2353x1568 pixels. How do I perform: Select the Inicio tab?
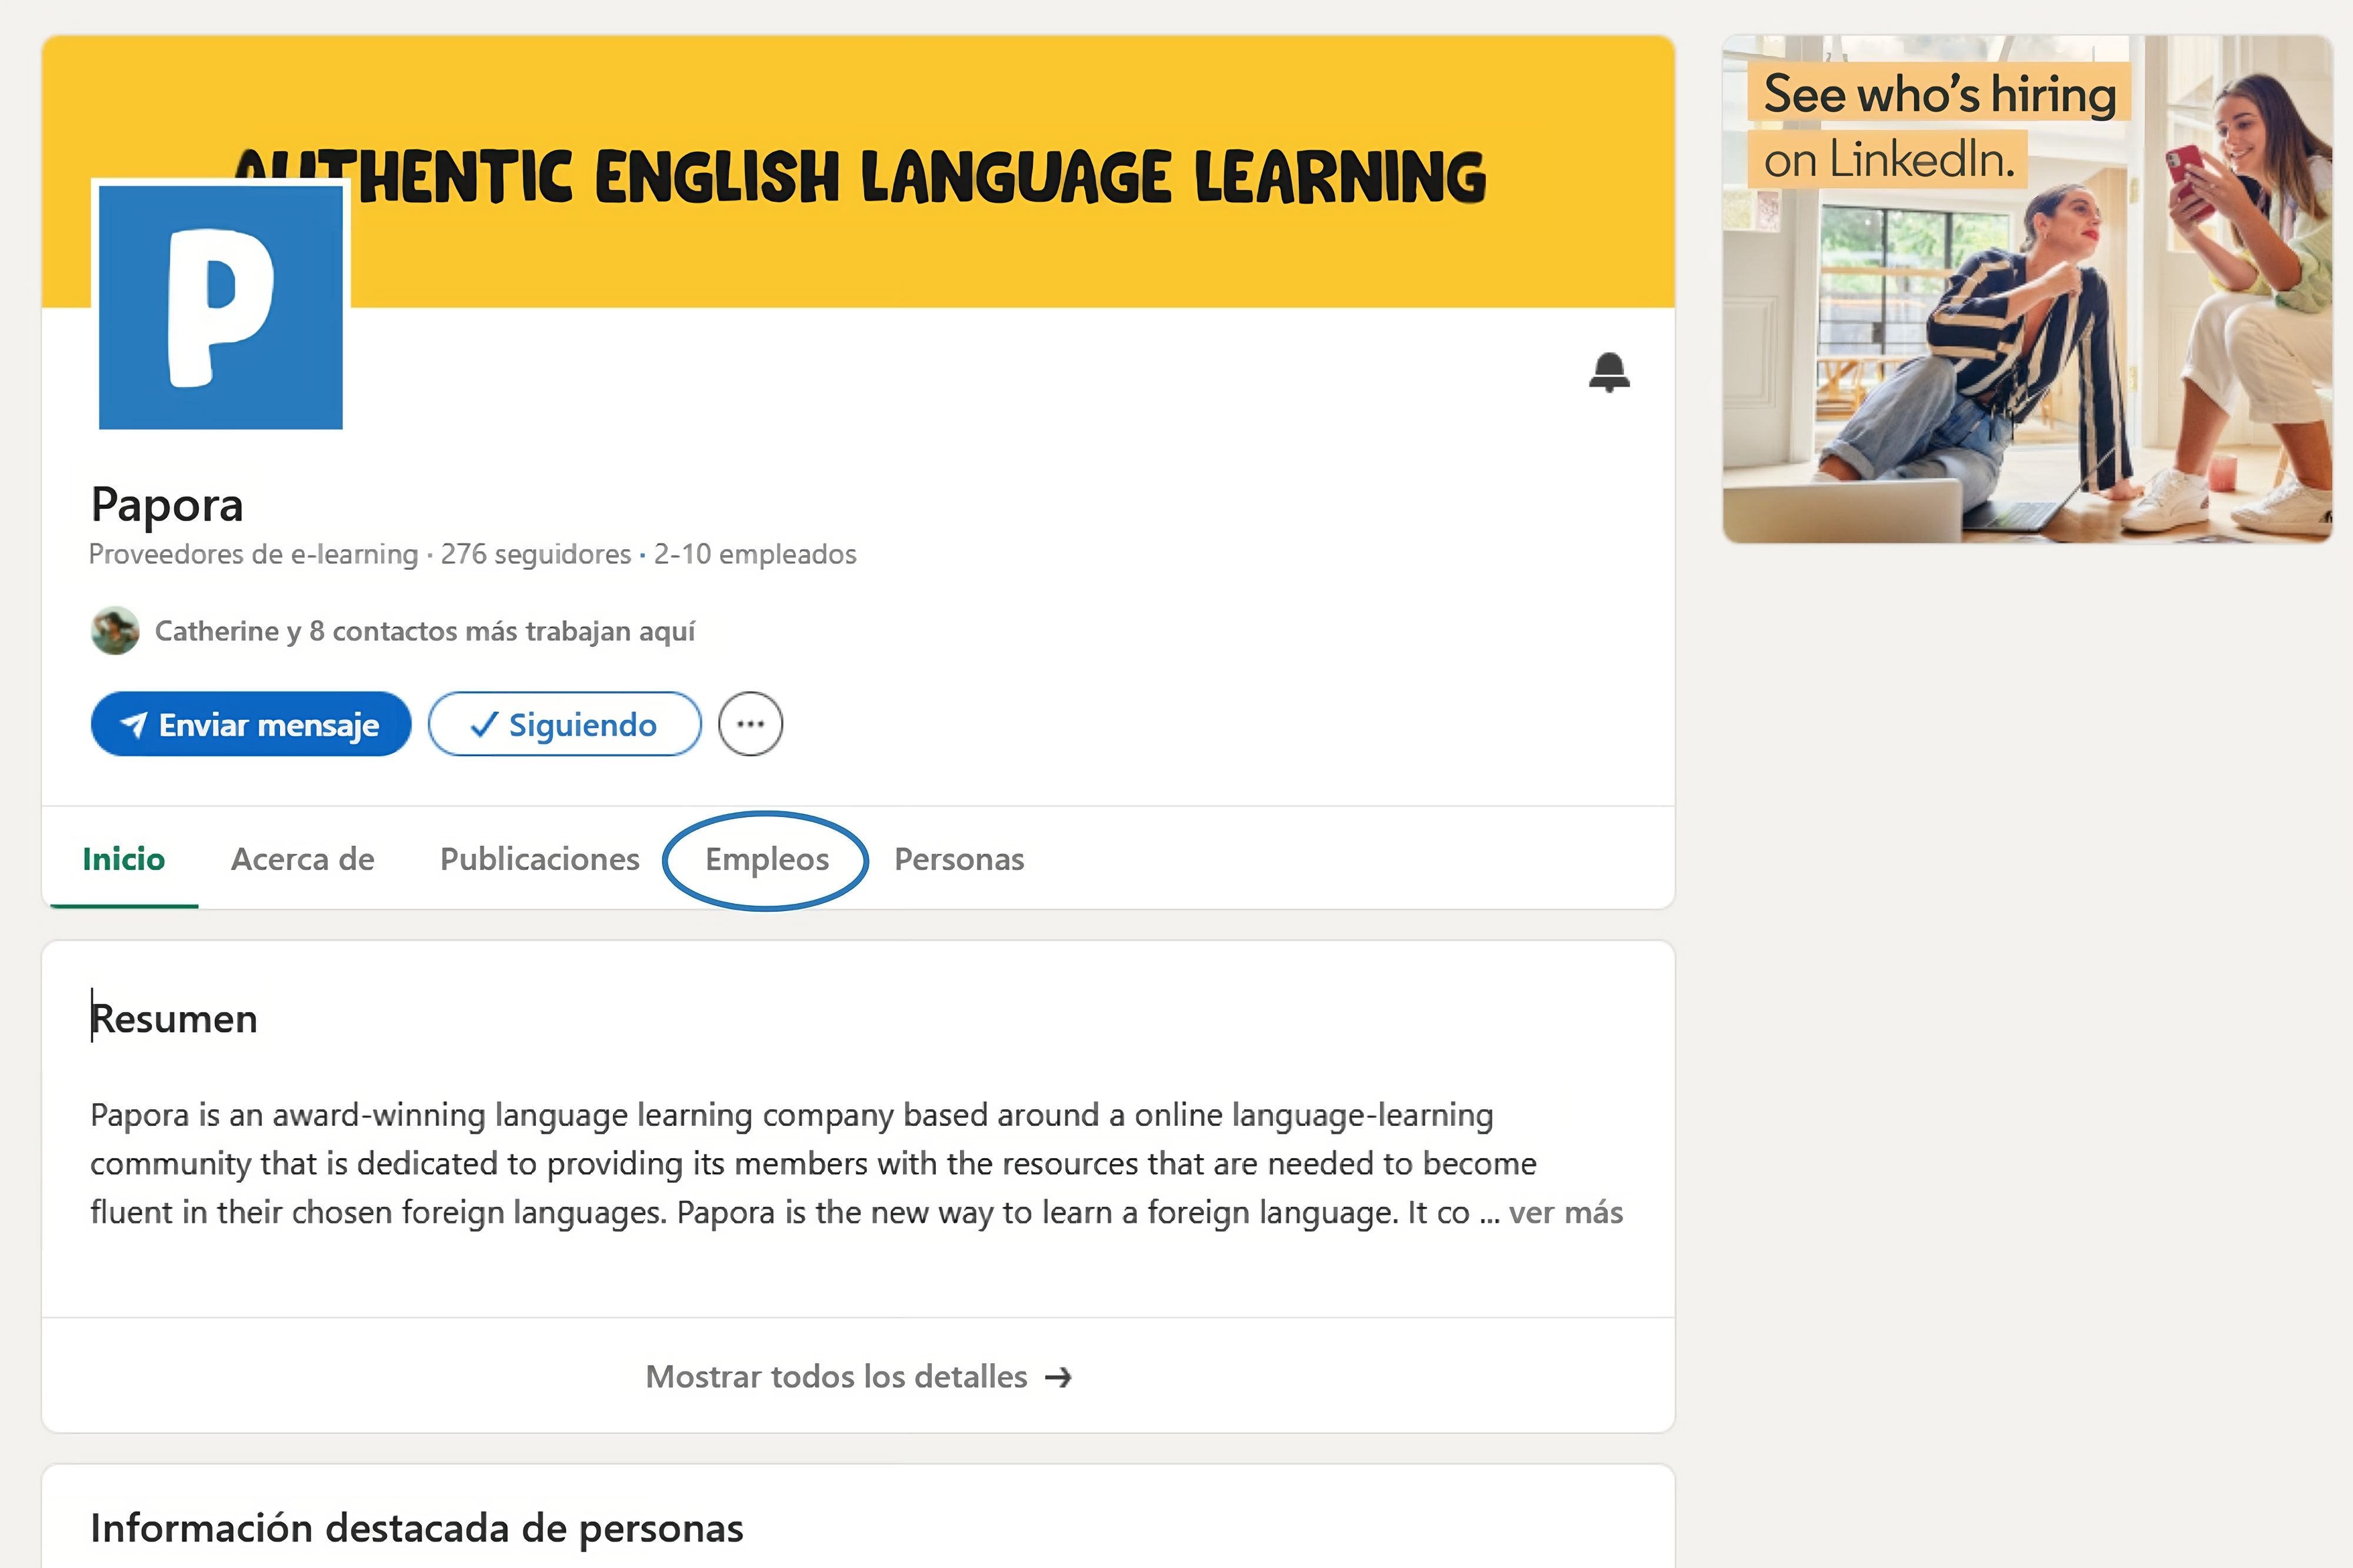click(123, 859)
